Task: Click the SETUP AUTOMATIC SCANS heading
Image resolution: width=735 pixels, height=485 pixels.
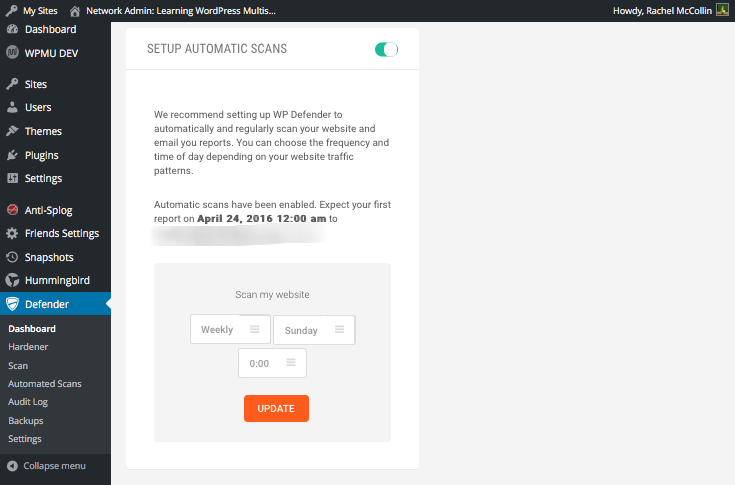Action: pyautogui.click(x=217, y=49)
